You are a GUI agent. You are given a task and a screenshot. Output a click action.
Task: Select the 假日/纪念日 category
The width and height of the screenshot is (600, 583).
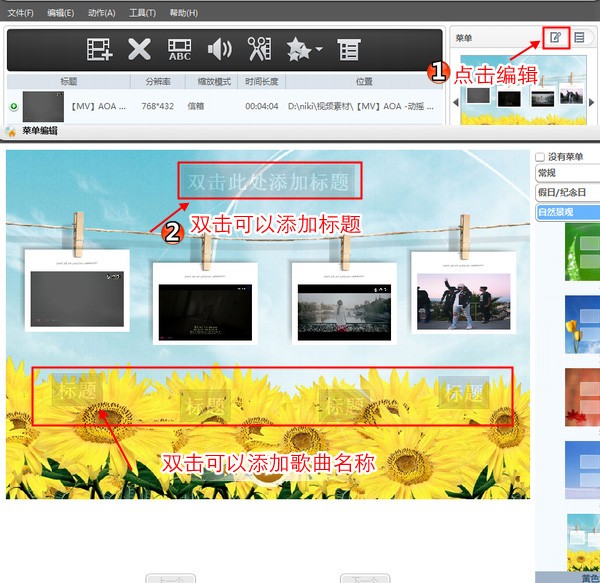pyautogui.click(x=567, y=192)
